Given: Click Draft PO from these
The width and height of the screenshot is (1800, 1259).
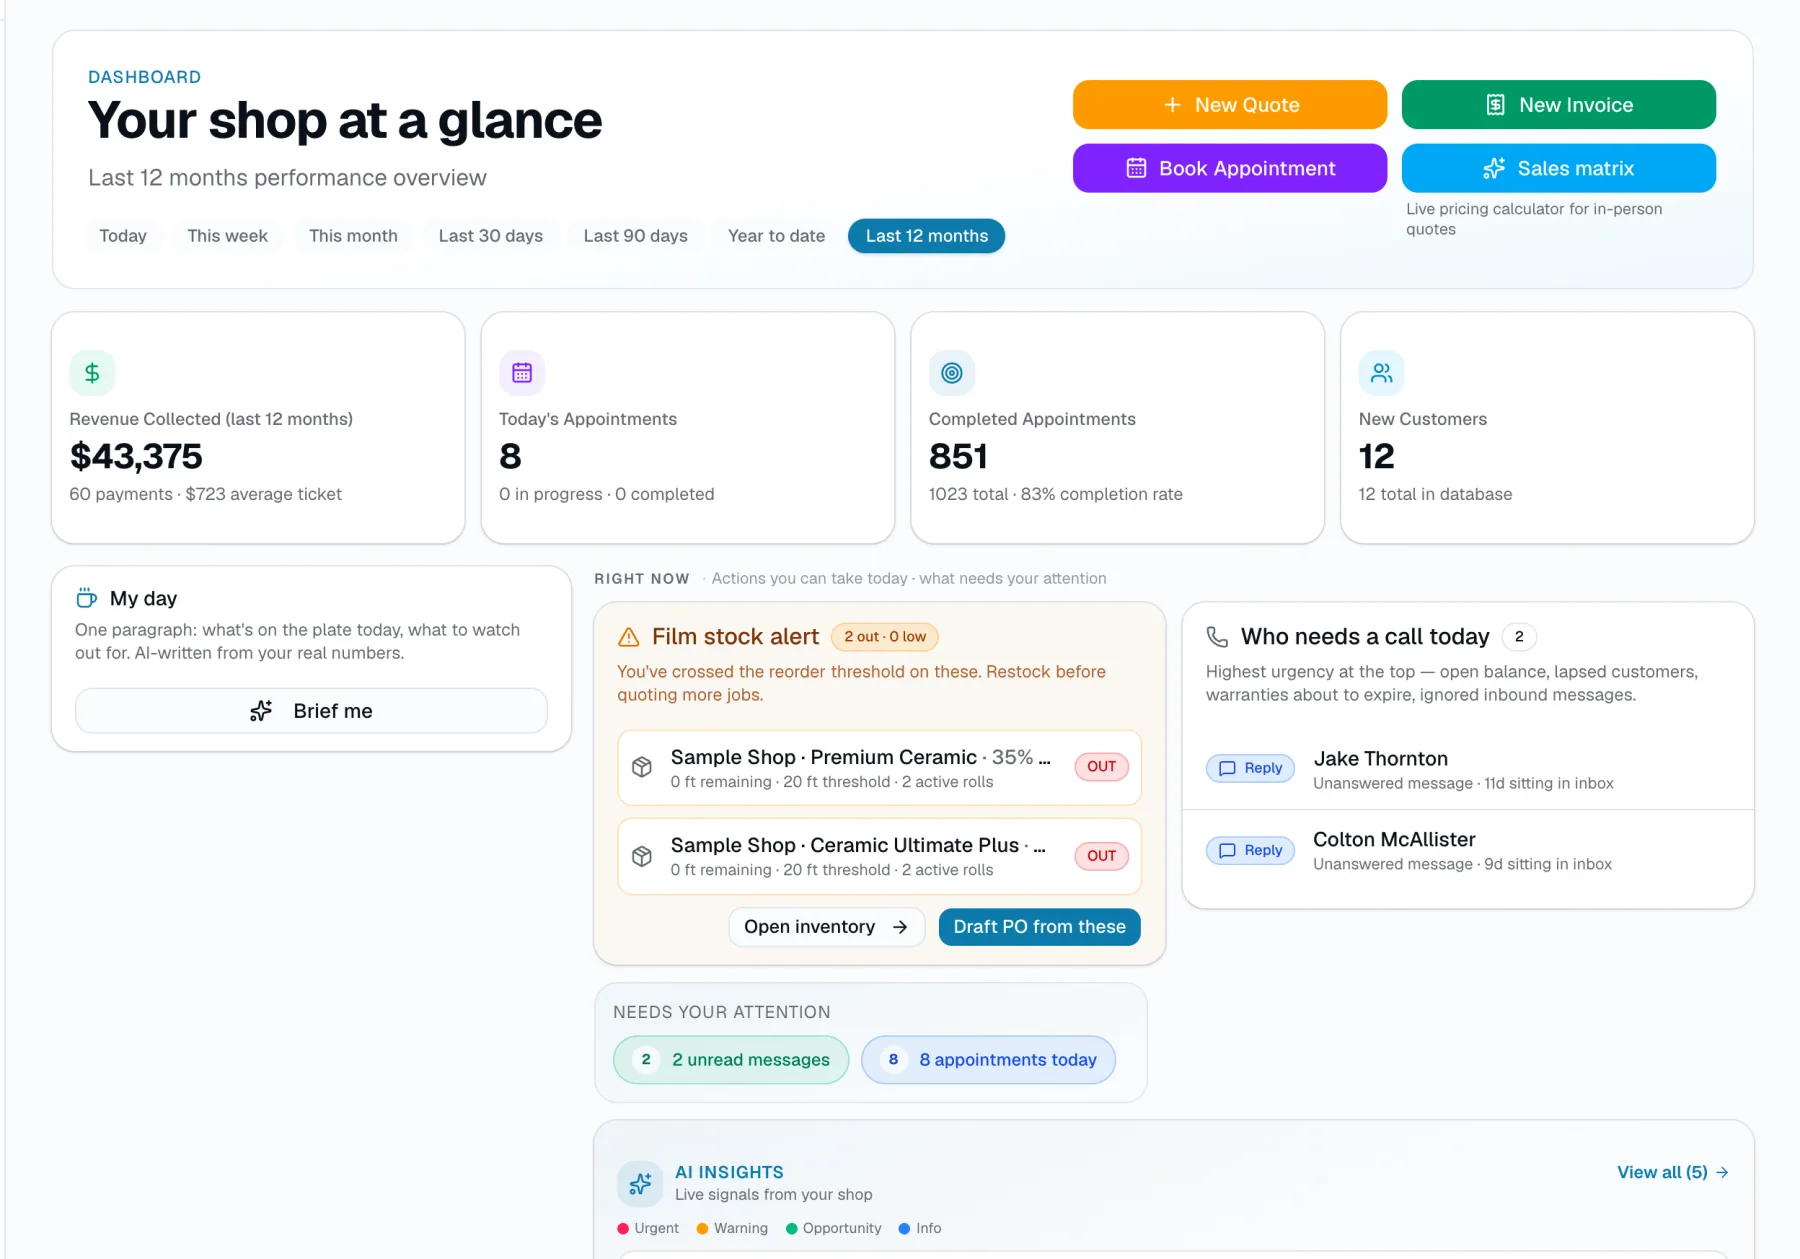Looking at the screenshot, I should (1039, 927).
